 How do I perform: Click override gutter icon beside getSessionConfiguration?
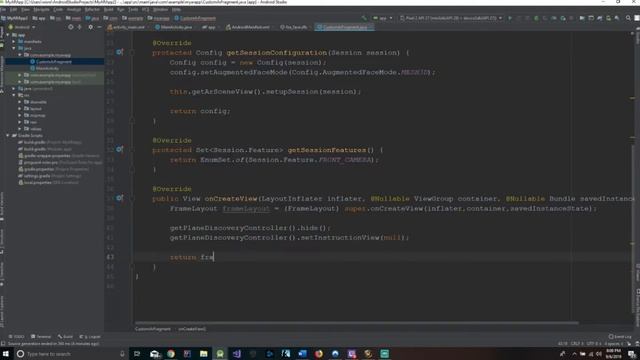pos(119,52)
